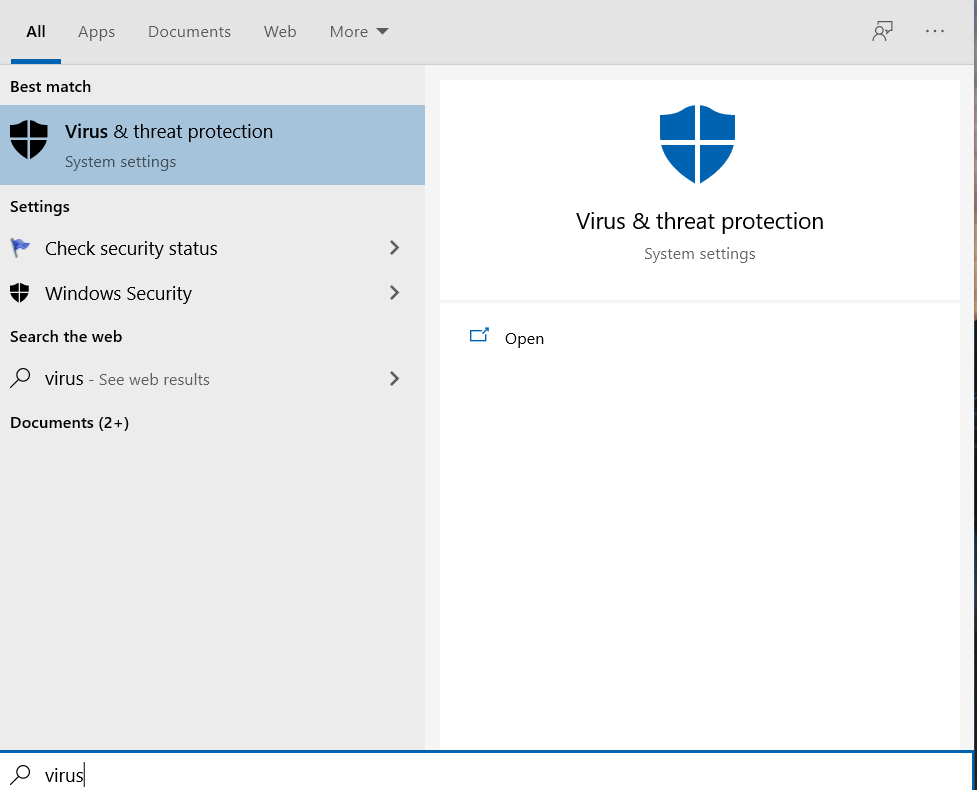This screenshot has height=790, width=977.
Task: Switch to the Web tab
Action: pyautogui.click(x=280, y=31)
